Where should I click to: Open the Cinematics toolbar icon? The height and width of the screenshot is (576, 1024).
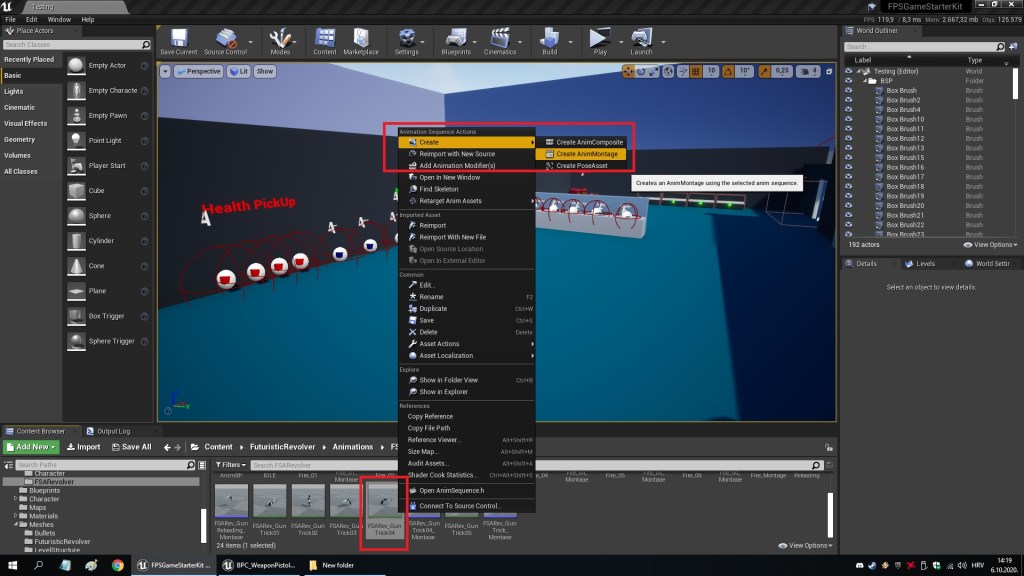(500, 40)
